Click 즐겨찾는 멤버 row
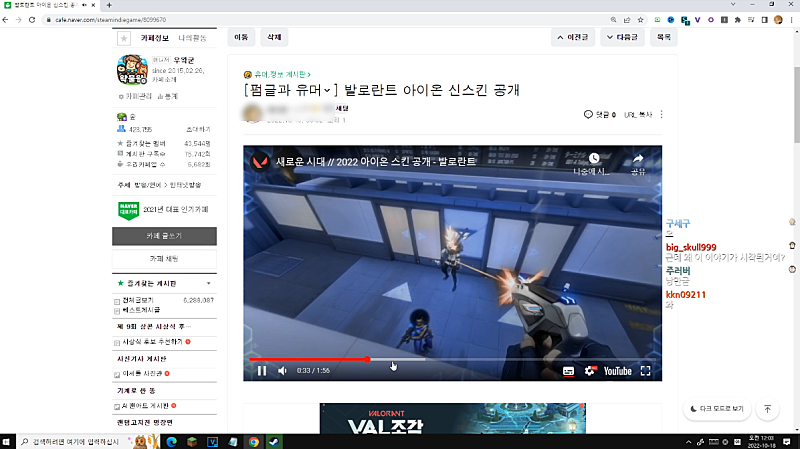The width and height of the screenshot is (800, 449). point(164,144)
